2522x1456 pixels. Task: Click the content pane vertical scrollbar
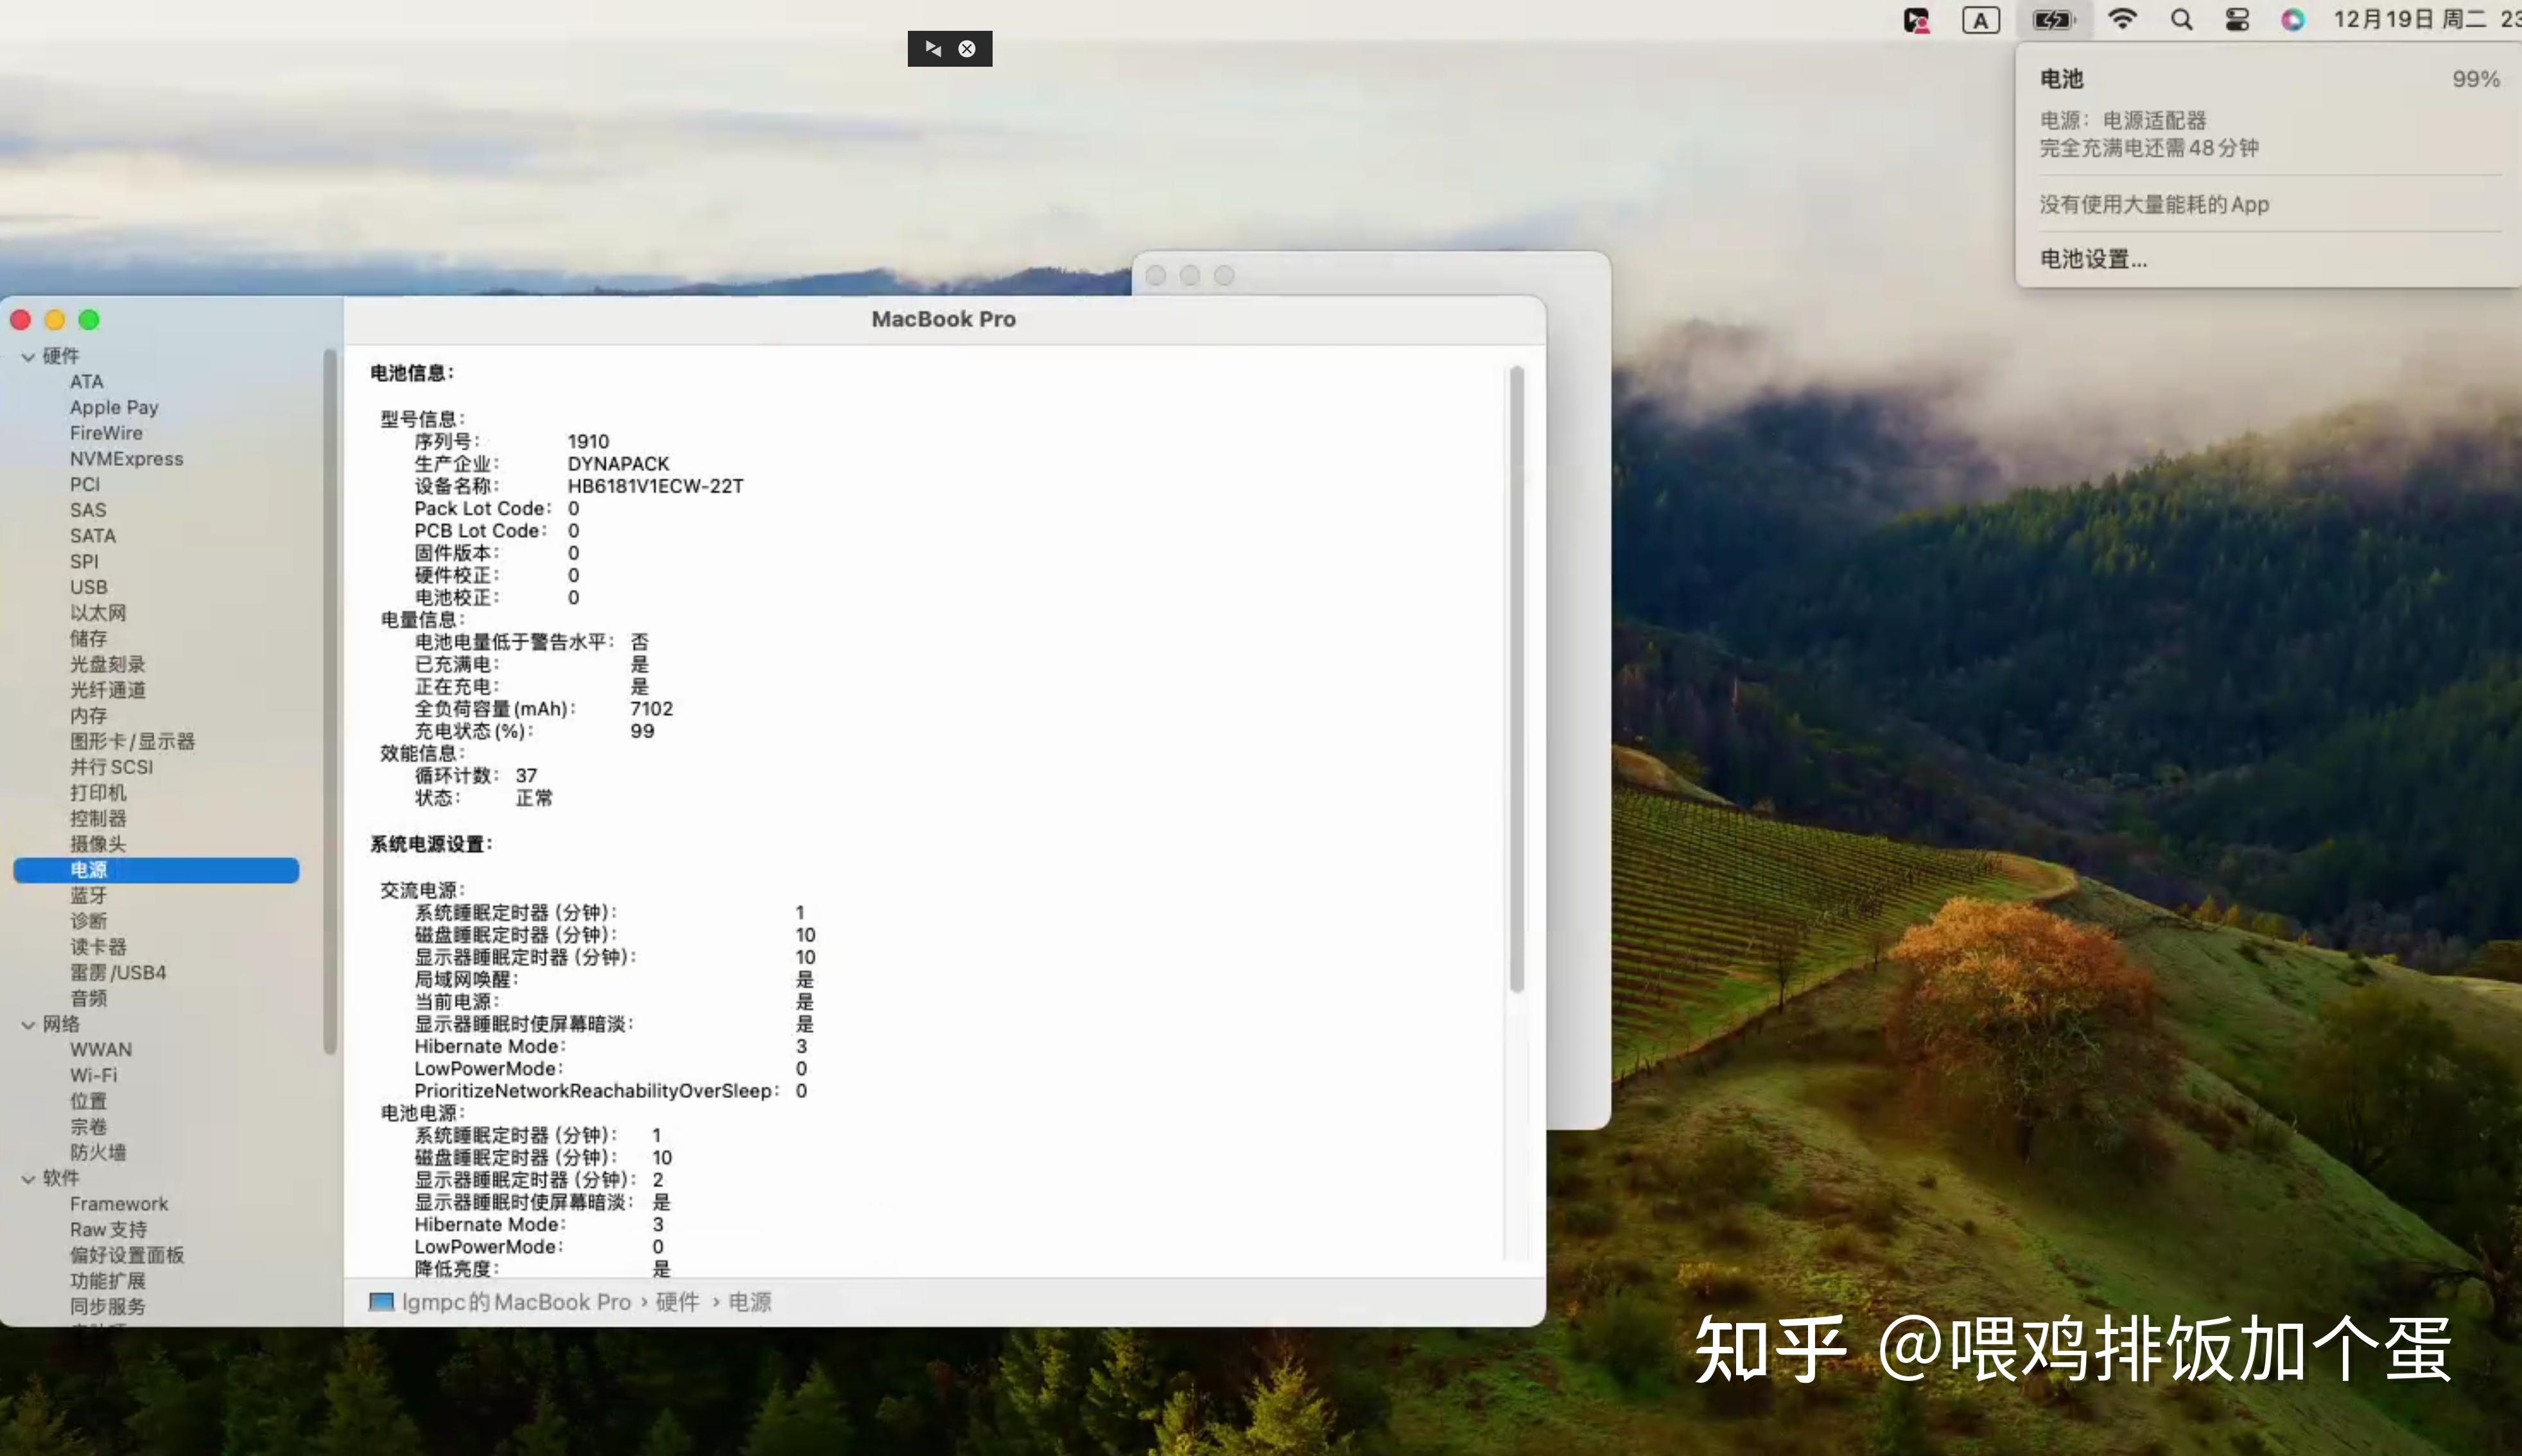pos(1516,680)
